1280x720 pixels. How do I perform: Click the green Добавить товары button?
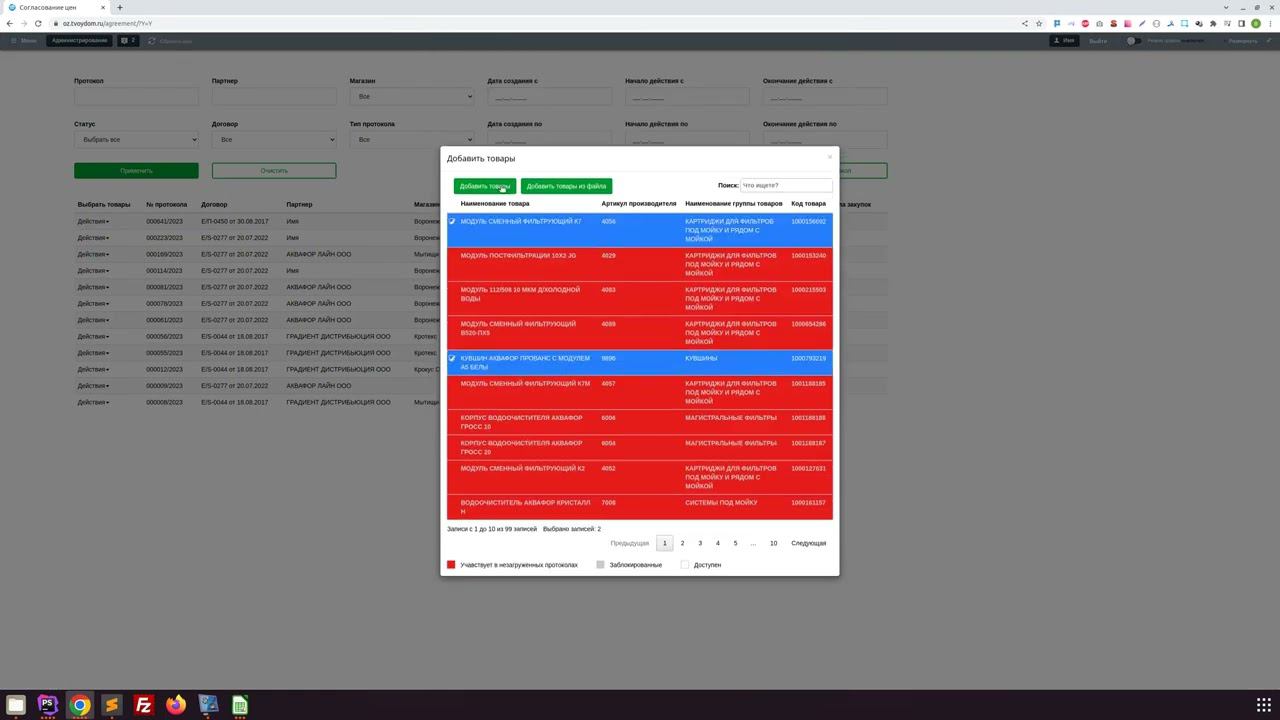coord(485,186)
